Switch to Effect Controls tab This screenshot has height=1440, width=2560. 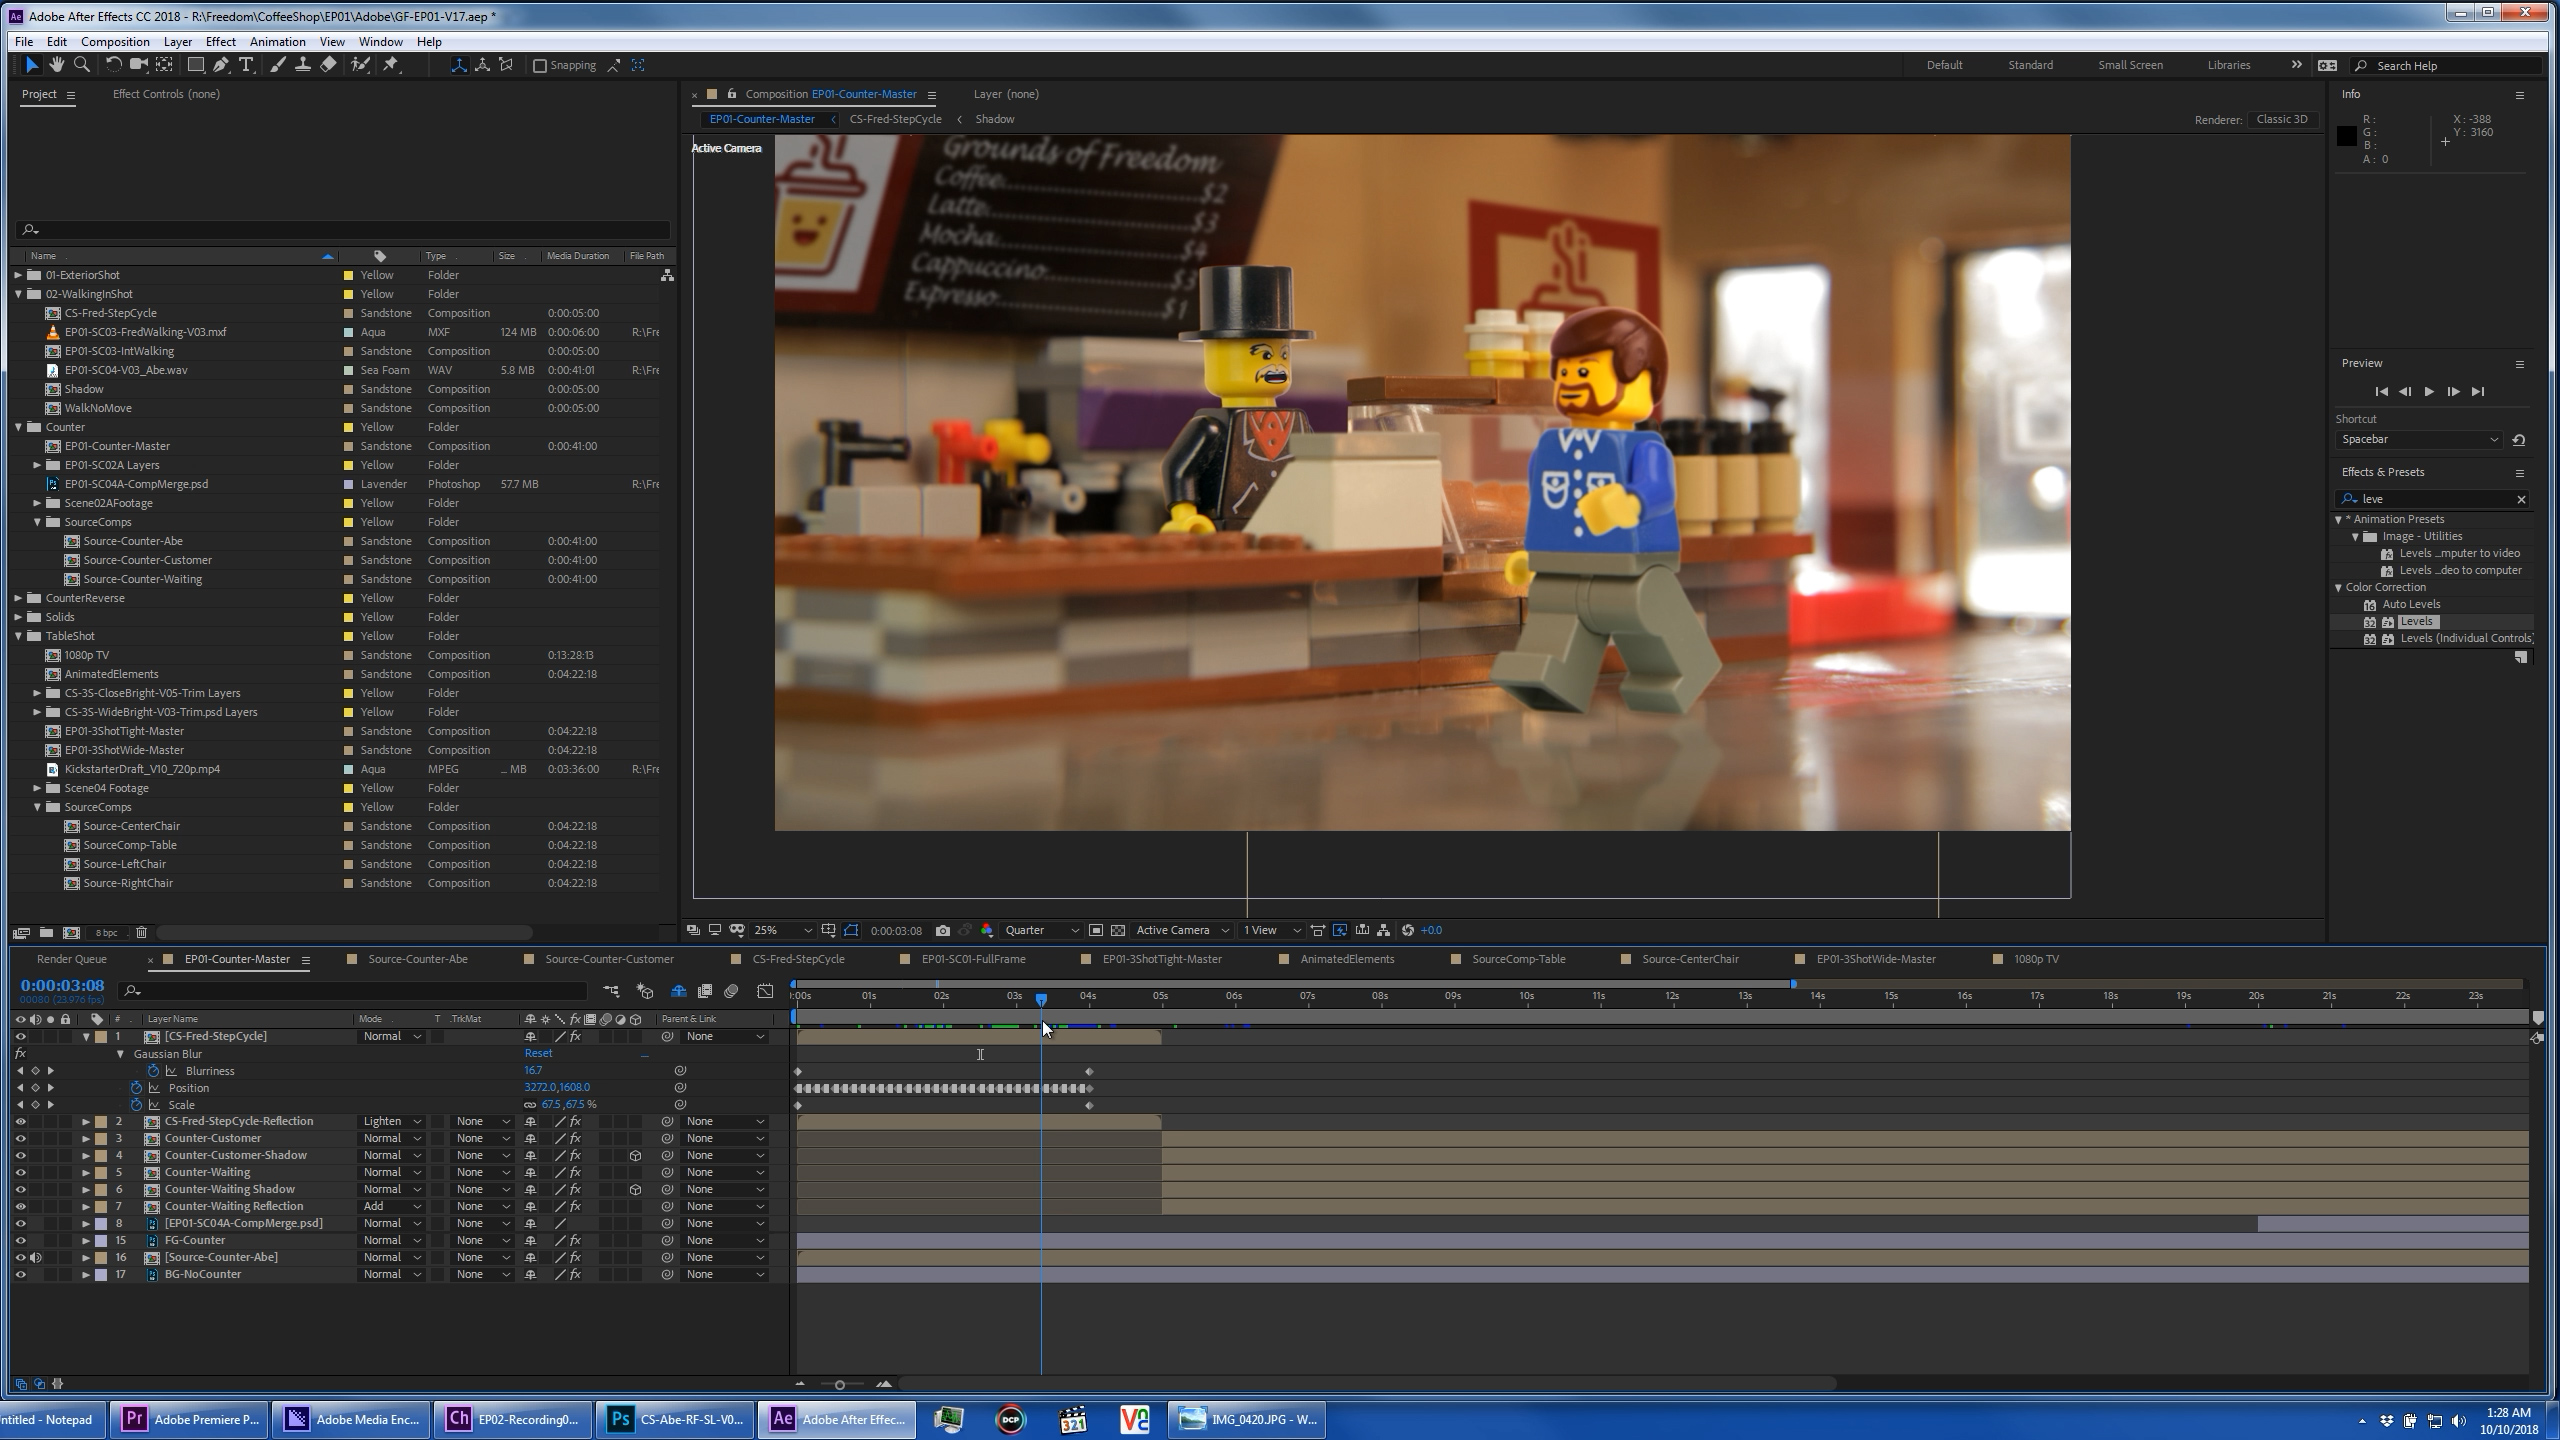(x=166, y=94)
